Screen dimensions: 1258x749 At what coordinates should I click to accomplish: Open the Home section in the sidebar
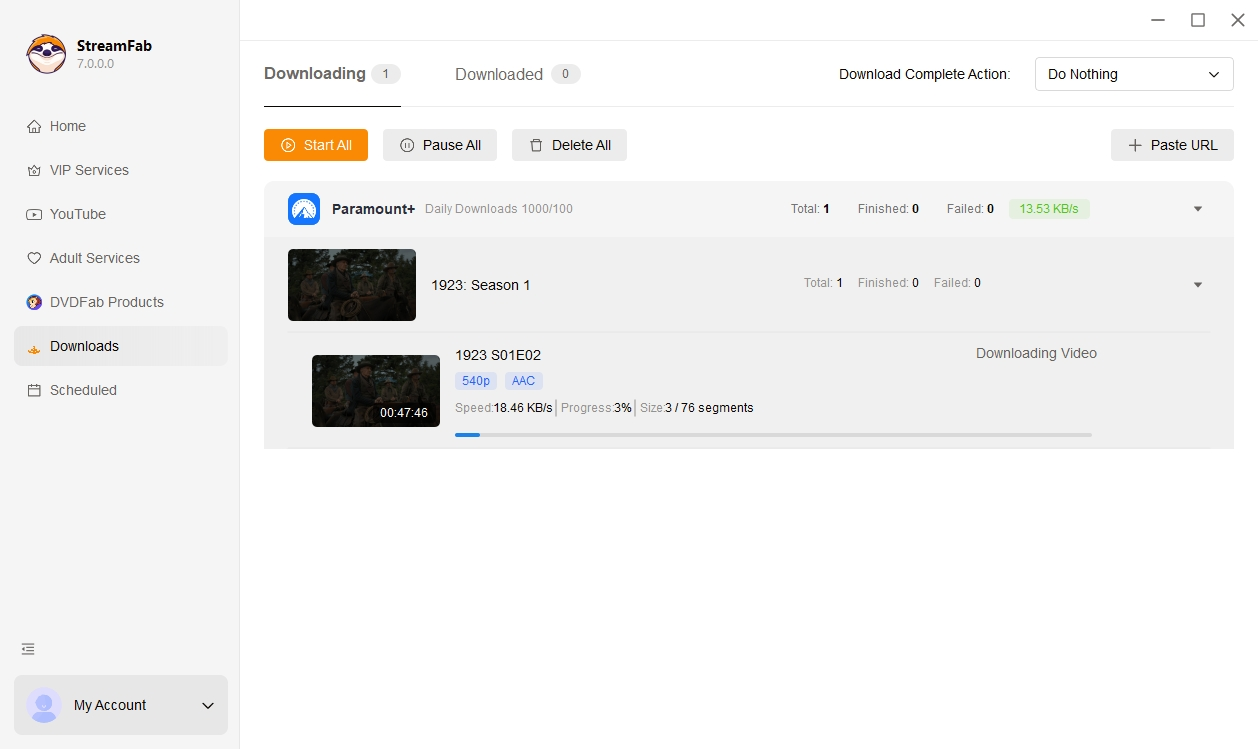pyautogui.click(x=65, y=126)
